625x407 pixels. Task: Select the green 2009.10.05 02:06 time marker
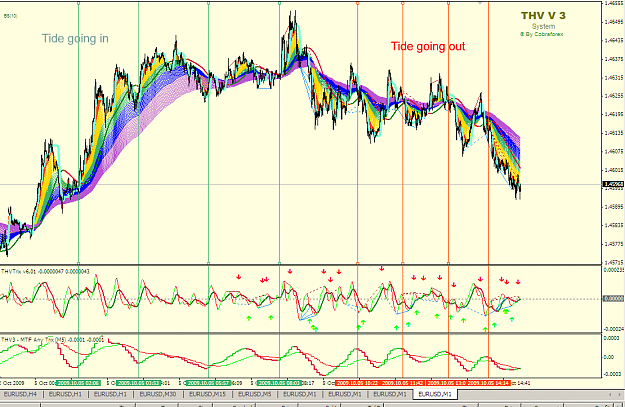coord(78,383)
